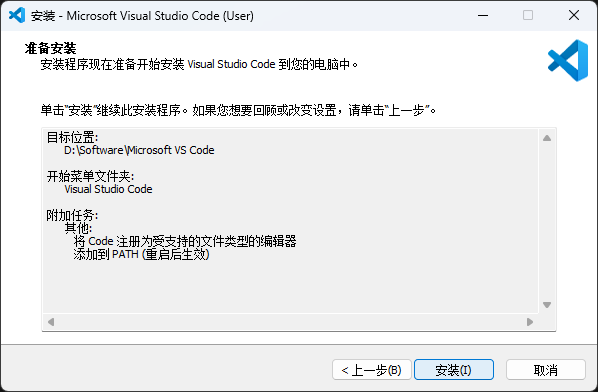Go back with the 上一步(B) button

[x=371, y=370]
